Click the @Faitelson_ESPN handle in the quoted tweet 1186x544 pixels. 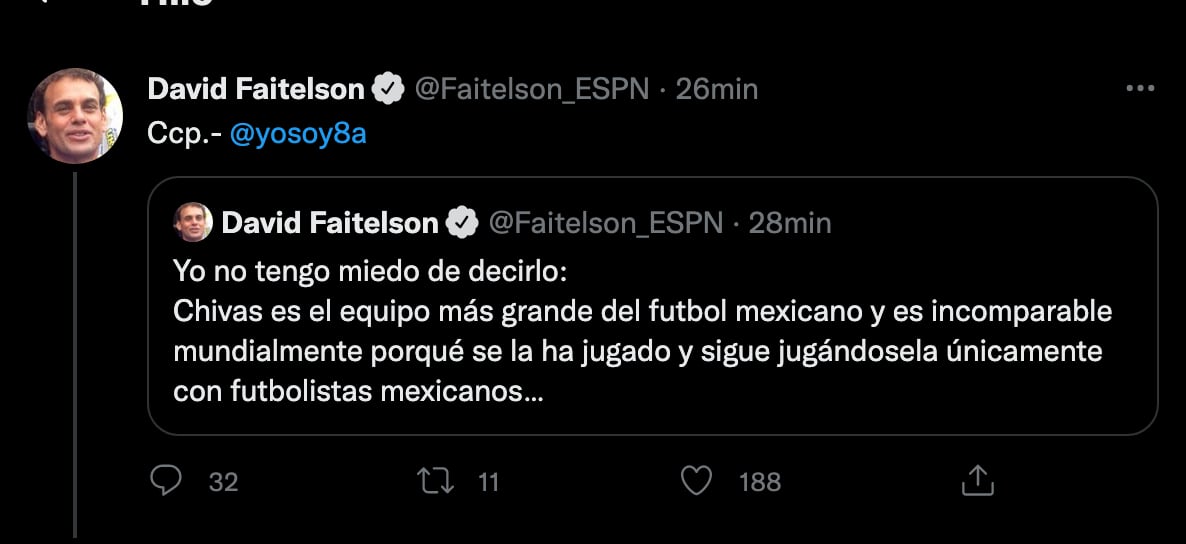coord(605,223)
